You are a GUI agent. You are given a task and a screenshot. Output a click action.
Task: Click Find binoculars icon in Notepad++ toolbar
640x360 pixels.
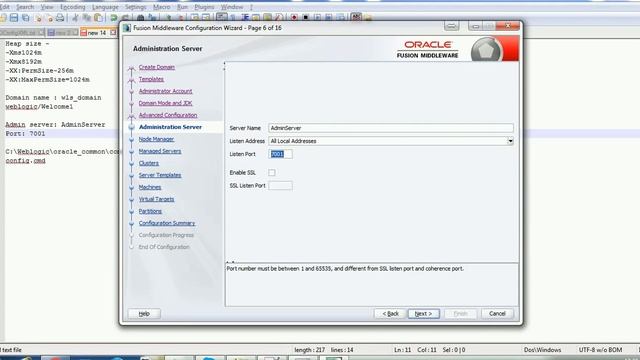click(x=140, y=18)
